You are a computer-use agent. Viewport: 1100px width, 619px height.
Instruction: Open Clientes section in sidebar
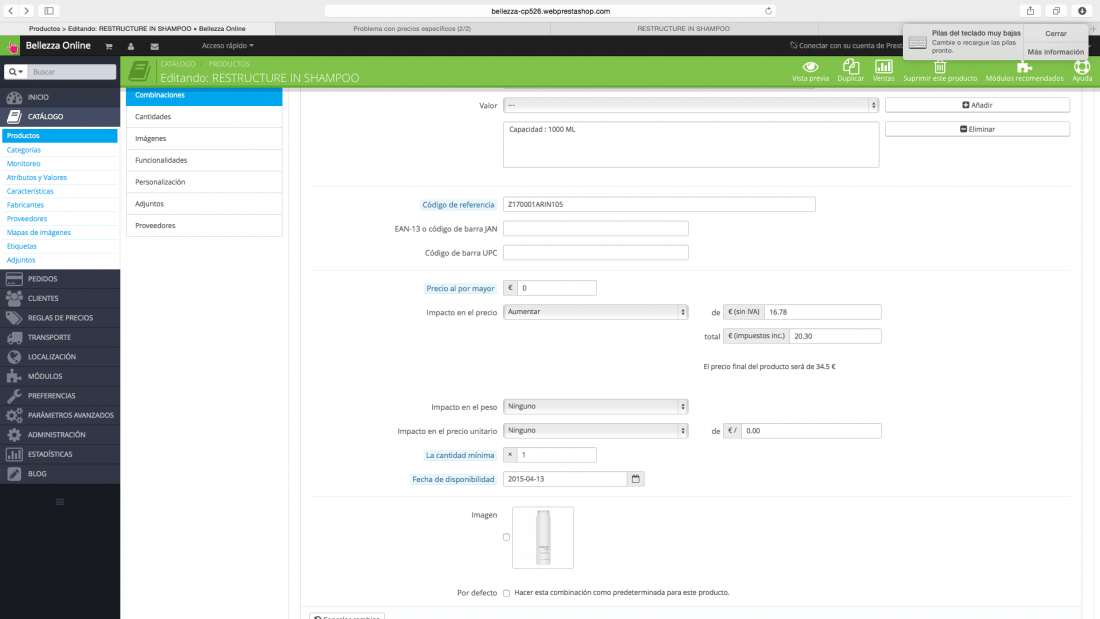(x=60, y=298)
